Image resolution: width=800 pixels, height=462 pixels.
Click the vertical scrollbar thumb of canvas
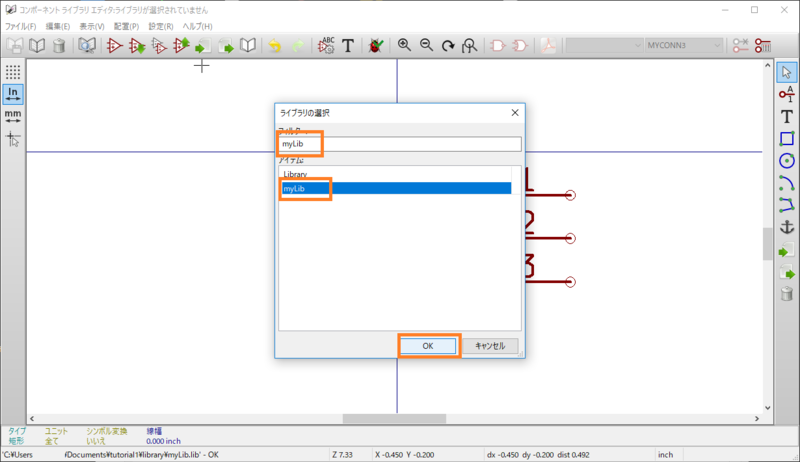click(768, 244)
